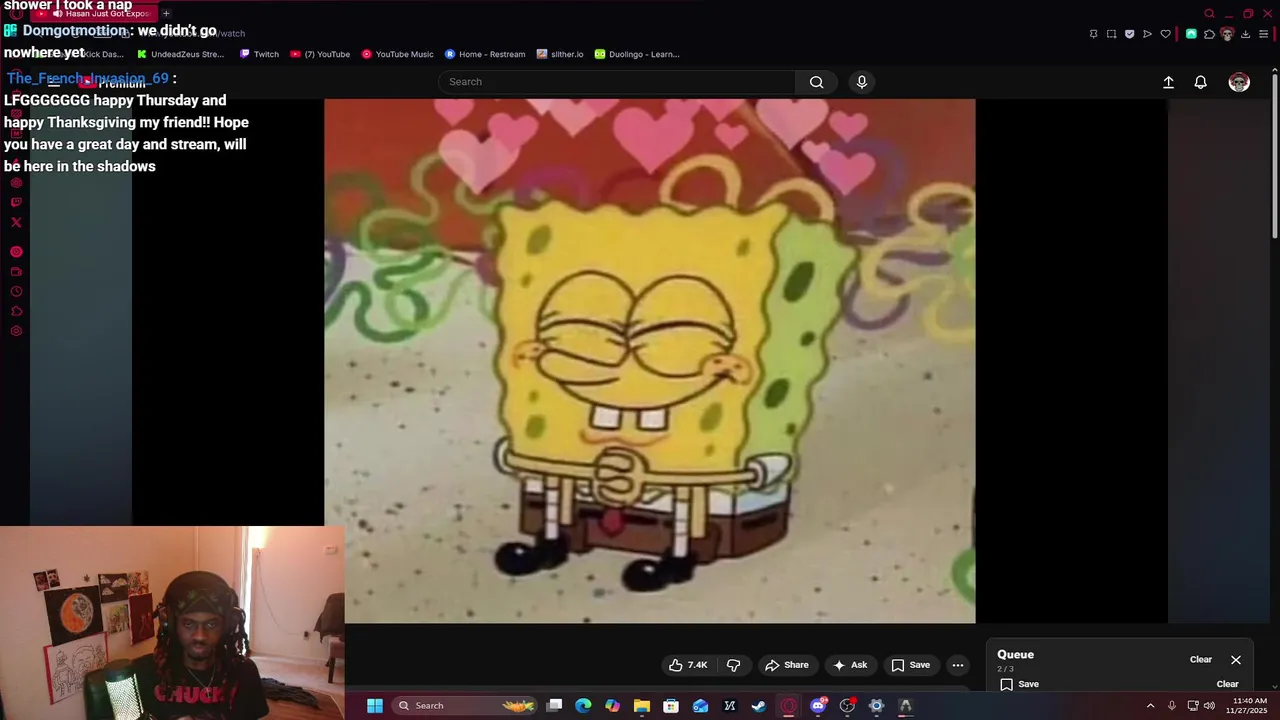Save the video via the action bar Save
The image size is (1280, 720).
[x=910, y=665]
